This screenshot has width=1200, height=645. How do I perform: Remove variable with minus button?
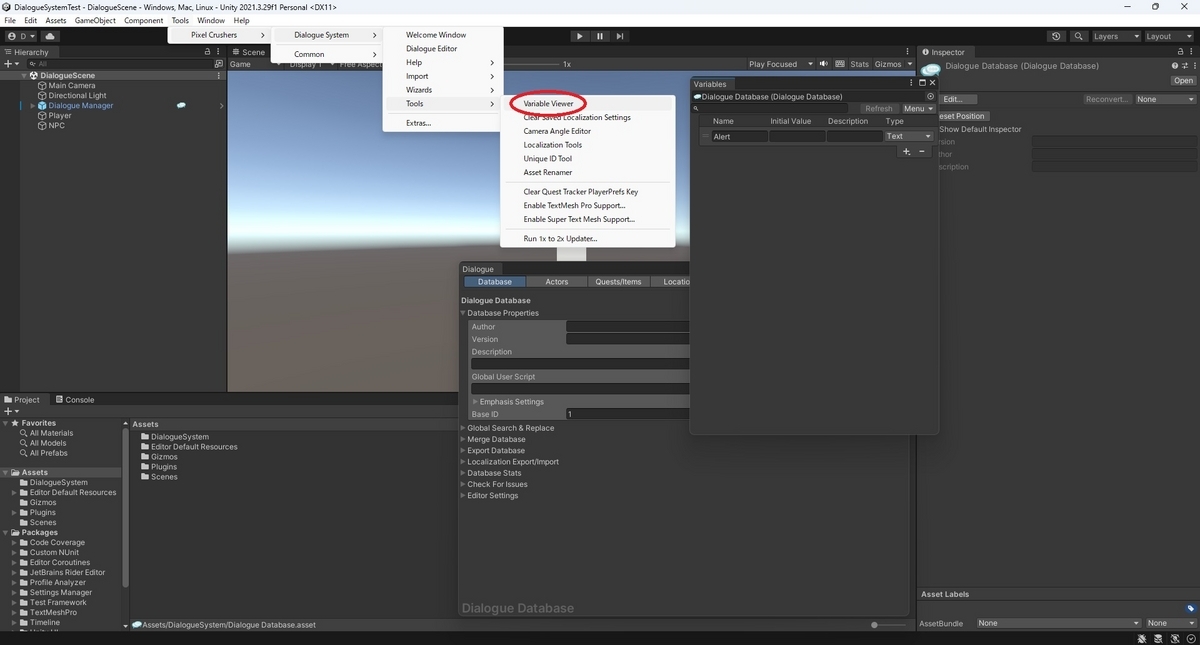pyautogui.click(x=921, y=151)
